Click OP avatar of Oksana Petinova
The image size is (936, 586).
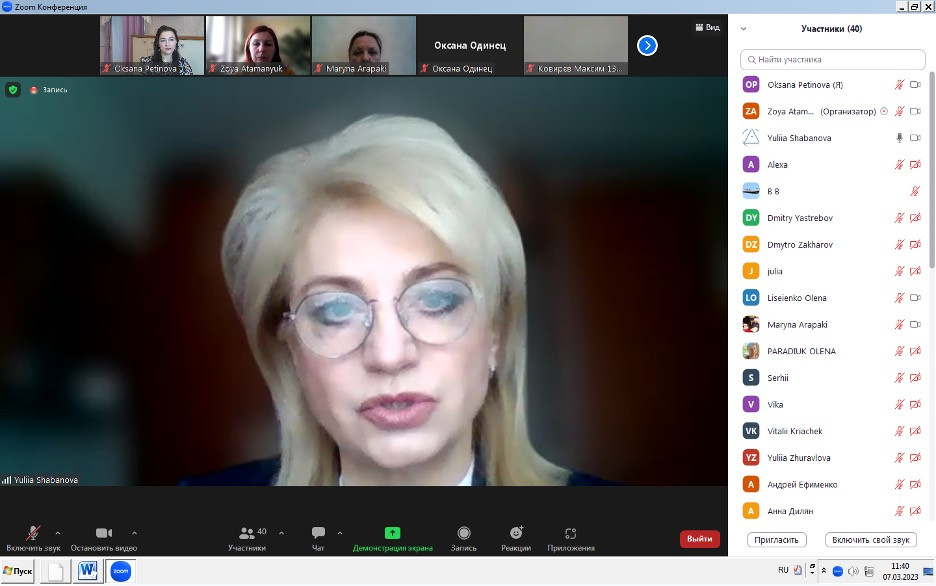[751, 85]
